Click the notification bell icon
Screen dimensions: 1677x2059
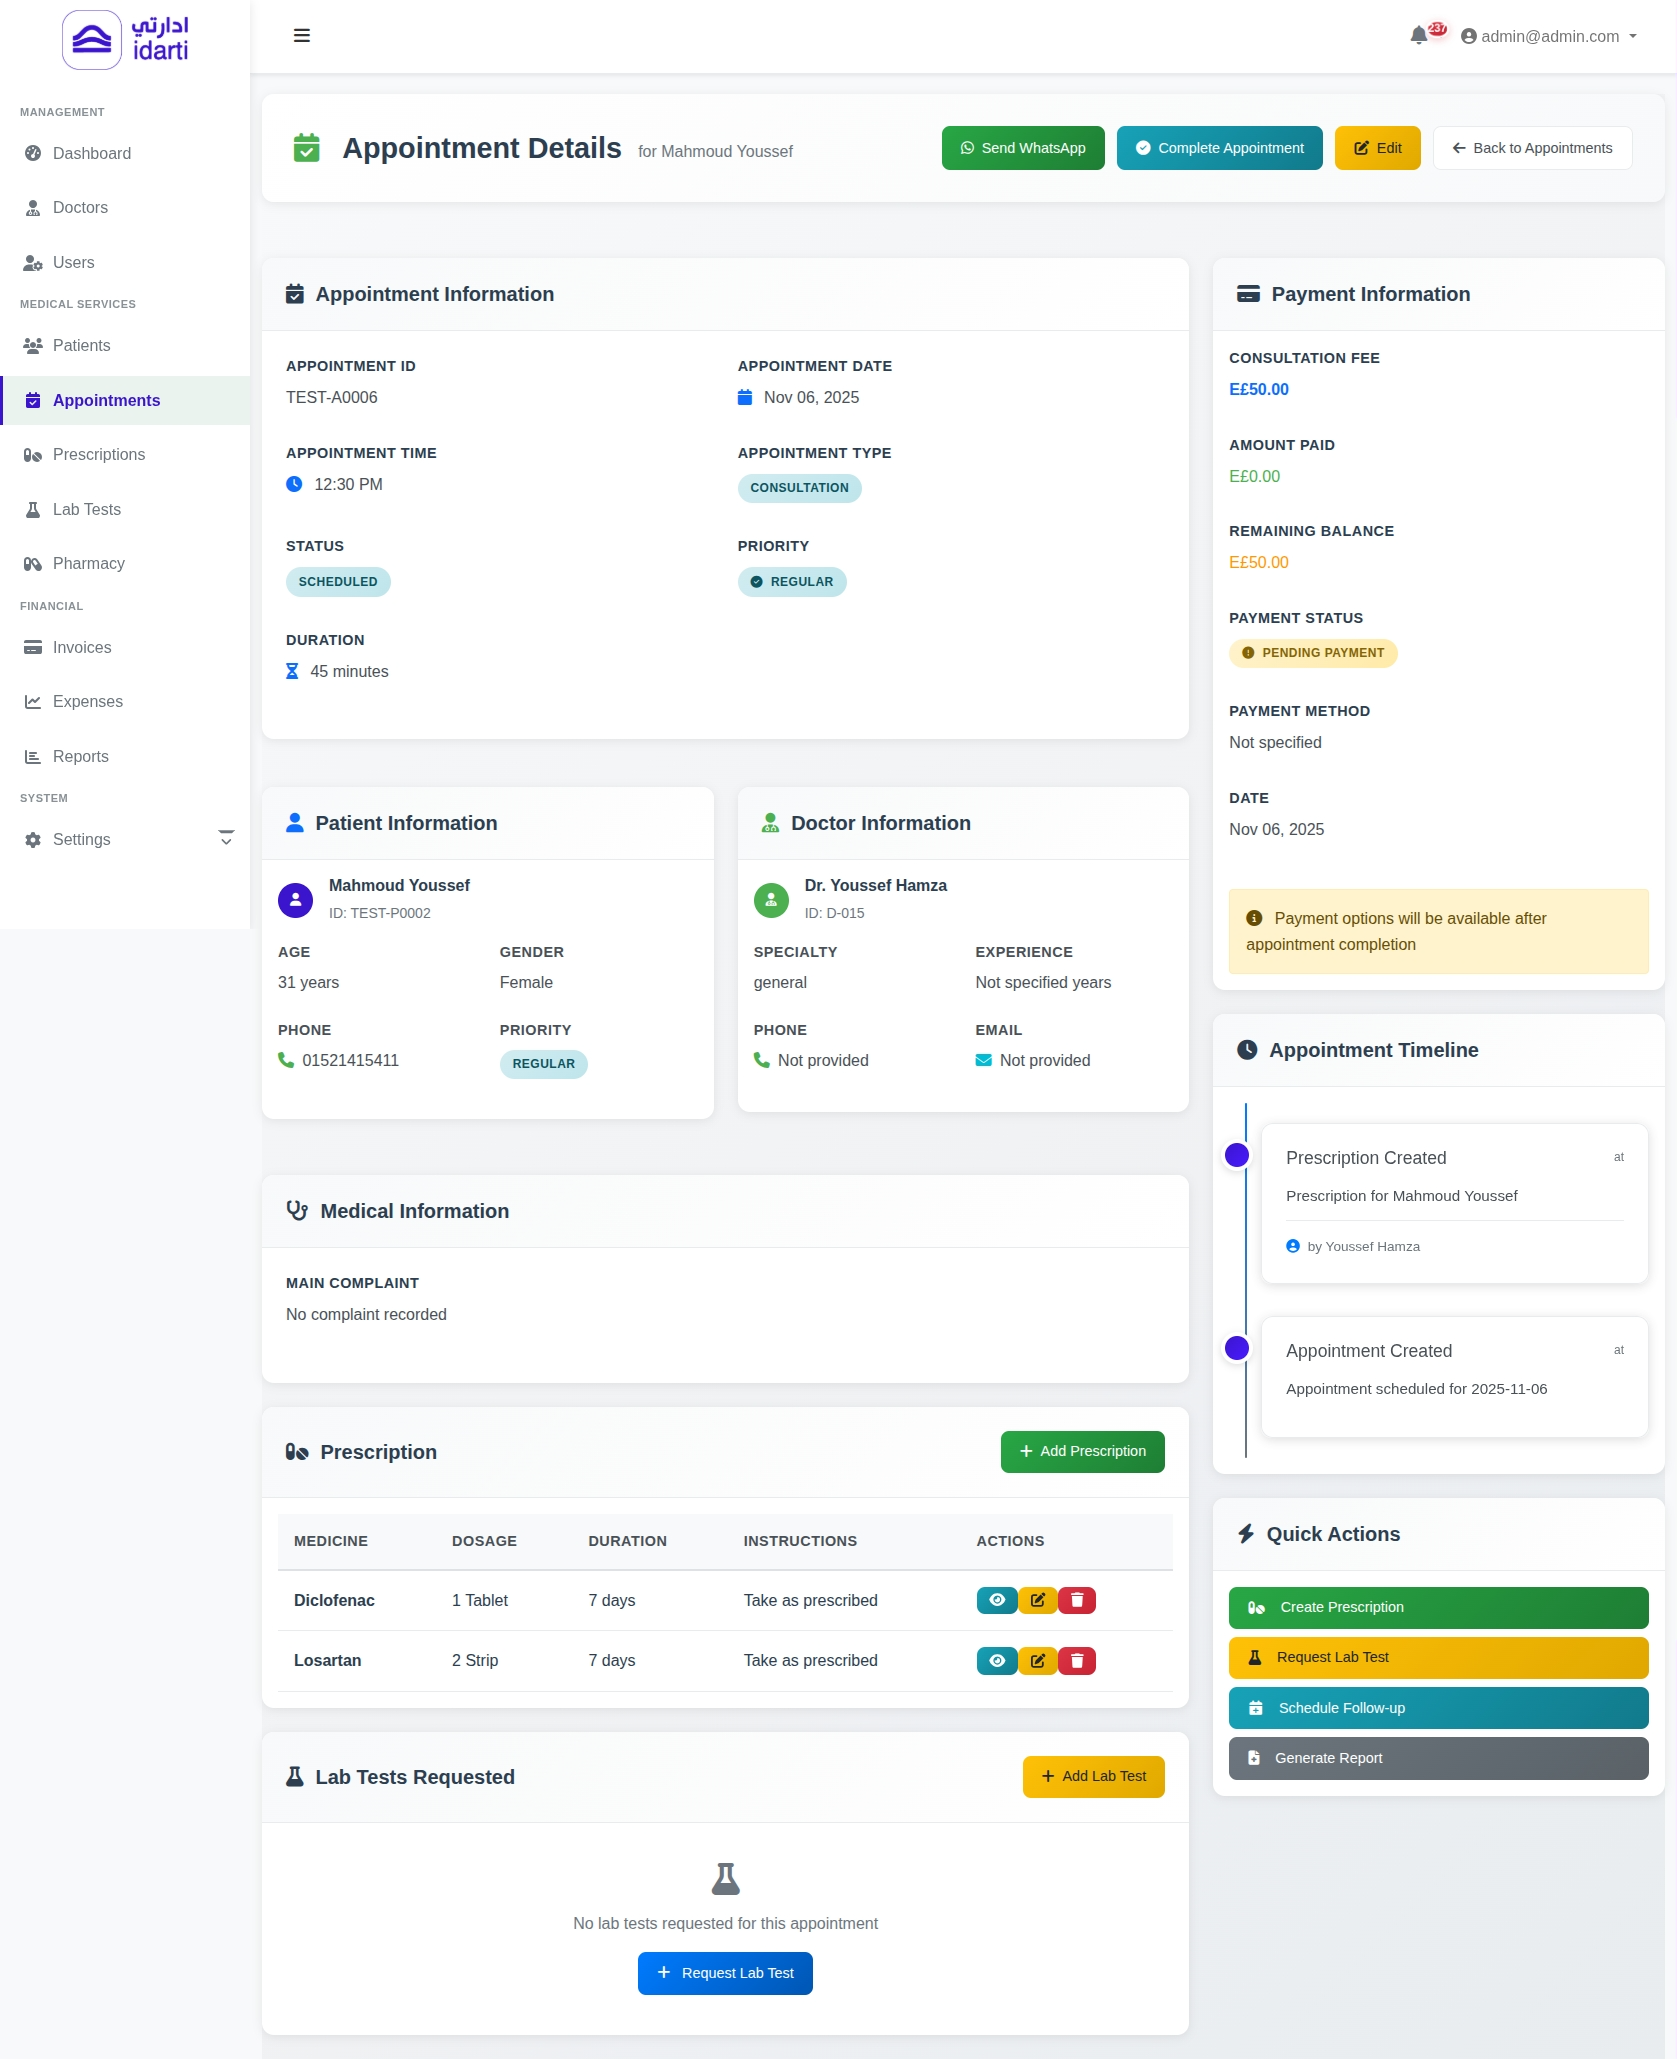coord(1418,36)
